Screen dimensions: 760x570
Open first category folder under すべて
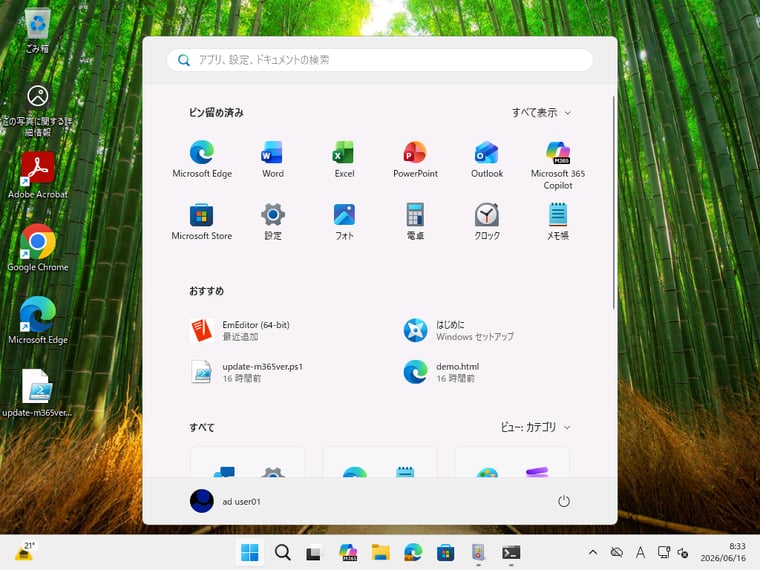pos(248,463)
